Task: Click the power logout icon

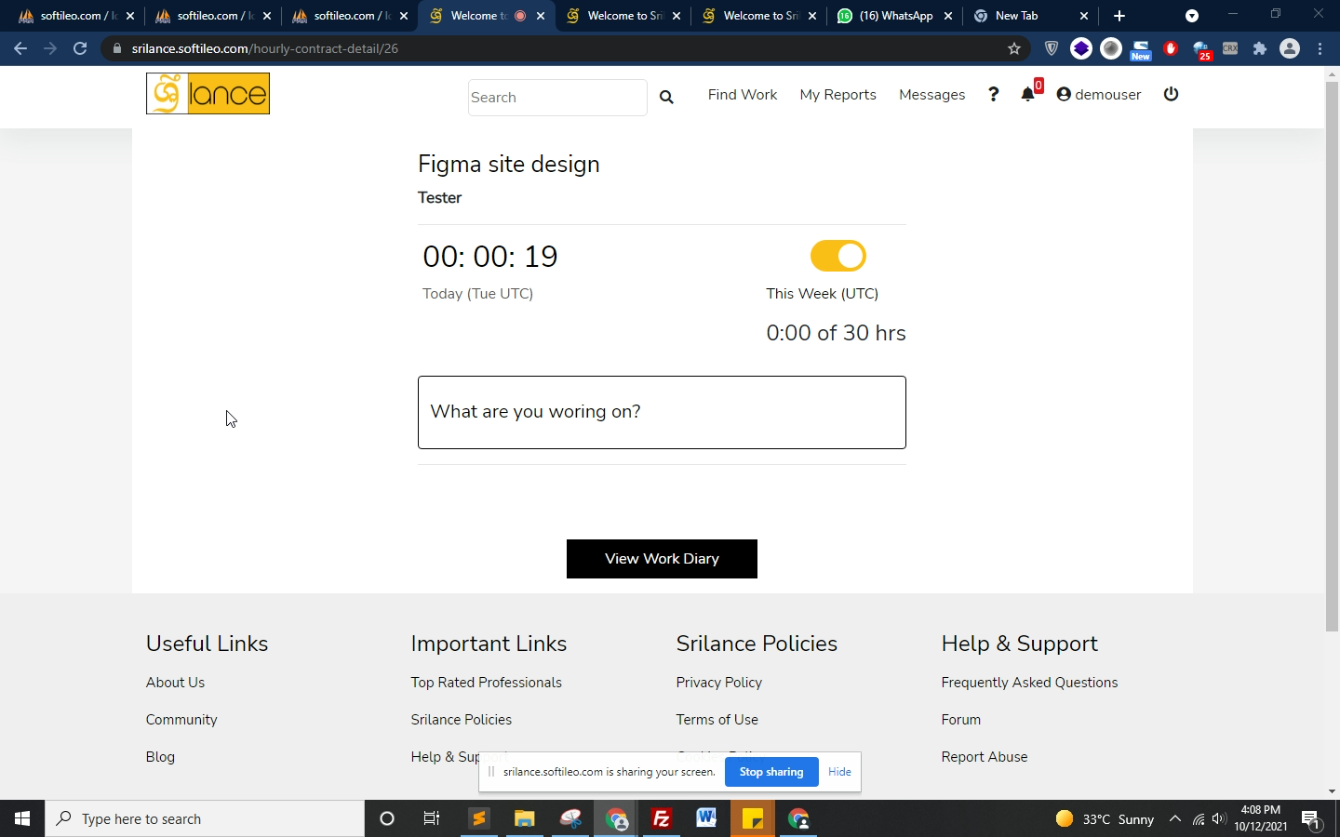Action: (x=1171, y=94)
